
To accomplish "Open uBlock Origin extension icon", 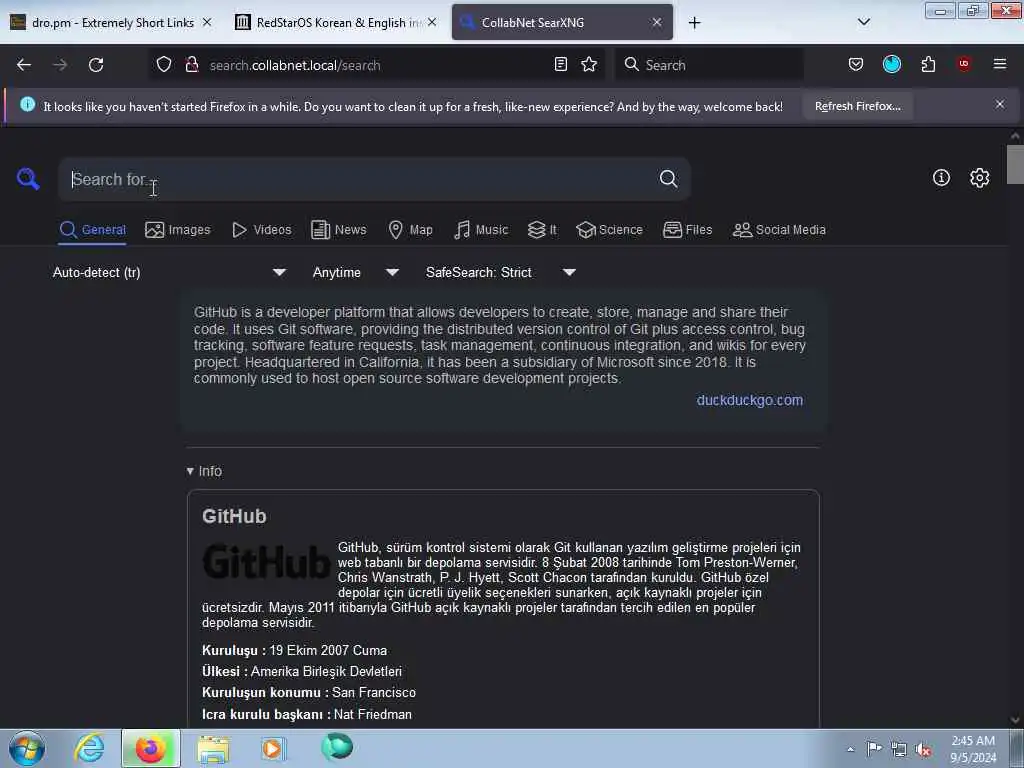I will pos(964,64).
